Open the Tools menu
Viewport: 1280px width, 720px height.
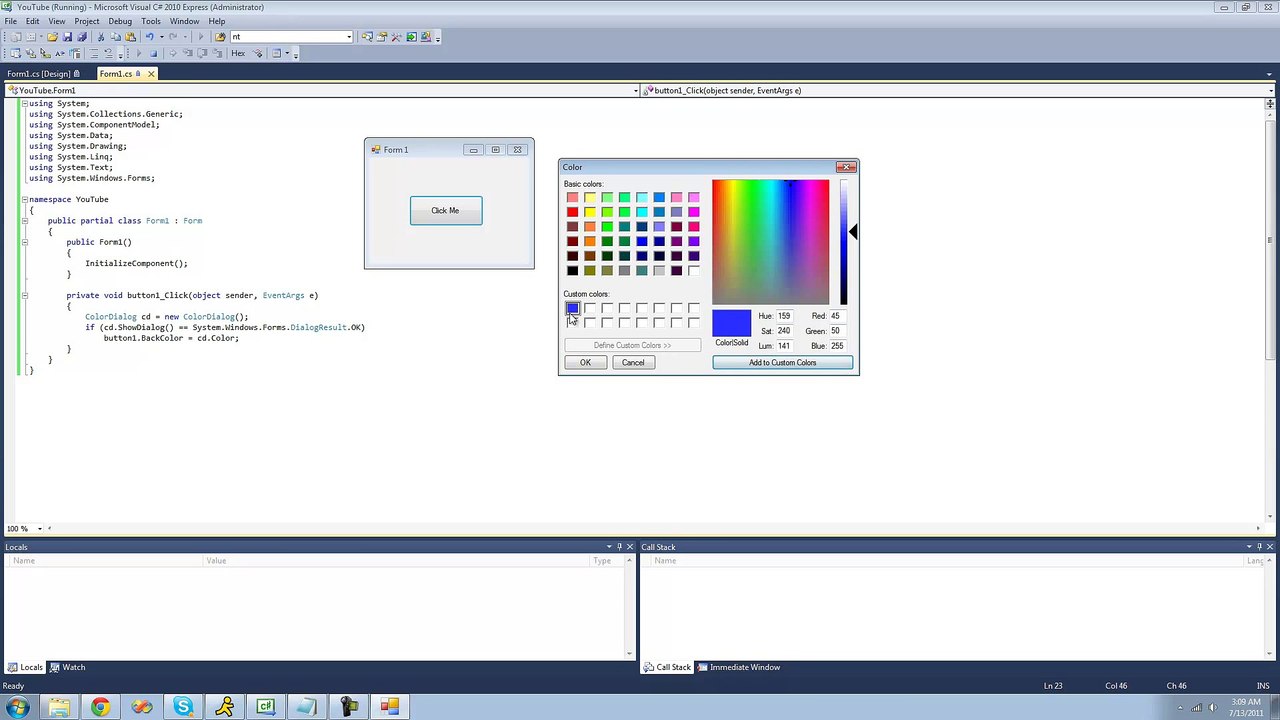pos(151,21)
